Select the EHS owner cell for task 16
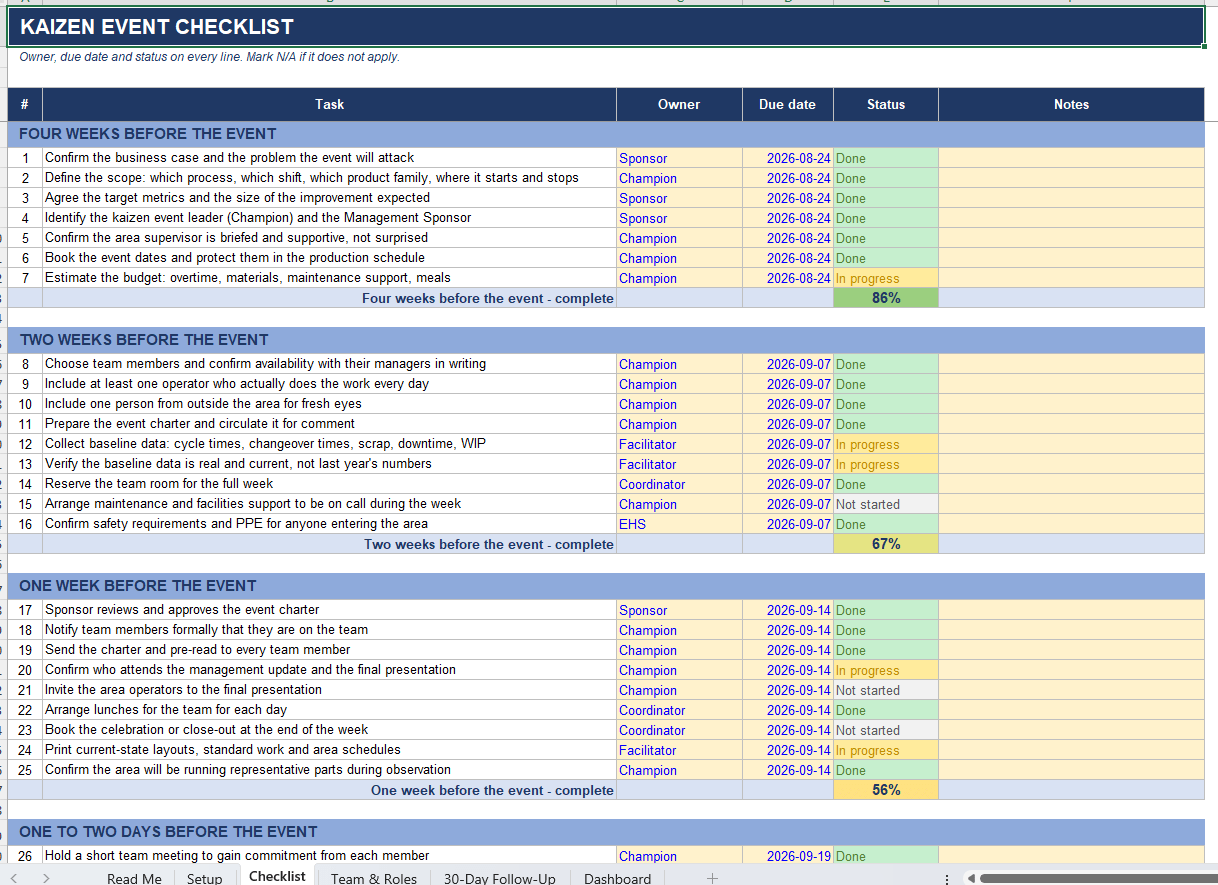The height and width of the screenshot is (885, 1218). pyautogui.click(x=679, y=524)
